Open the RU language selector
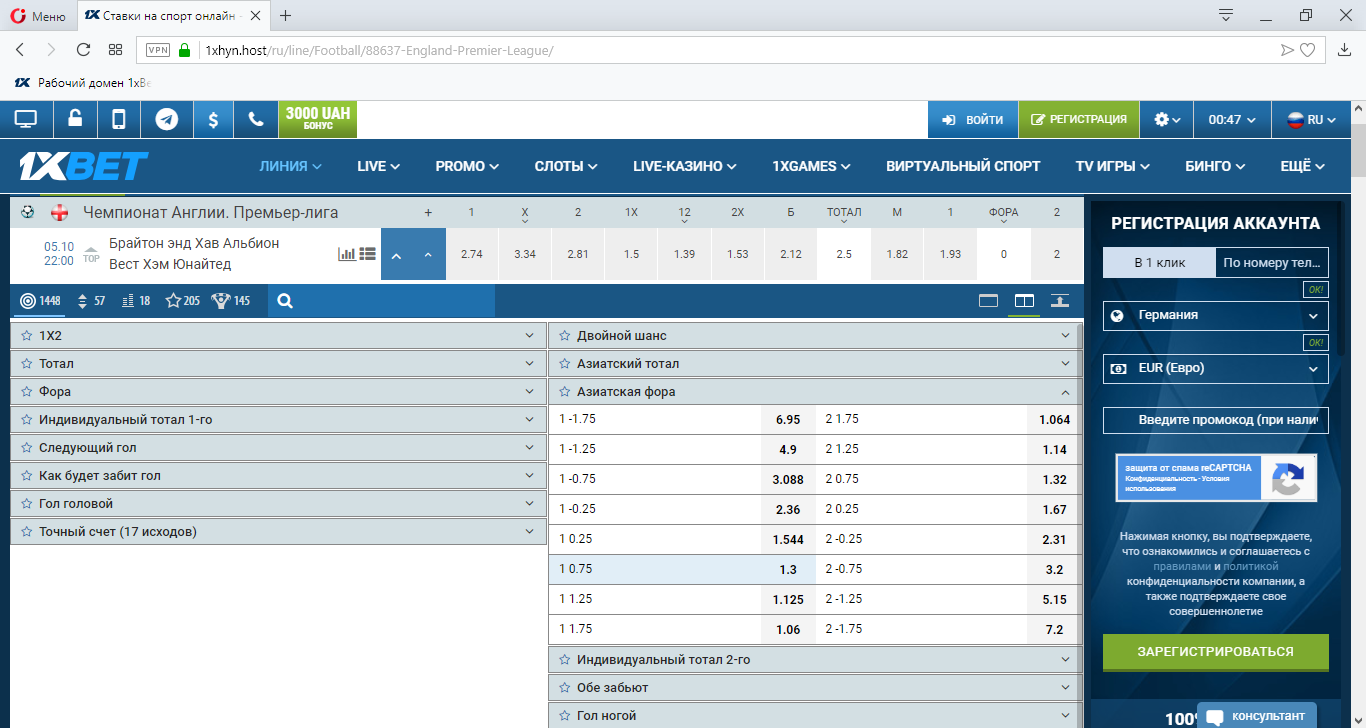 click(x=1312, y=119)
